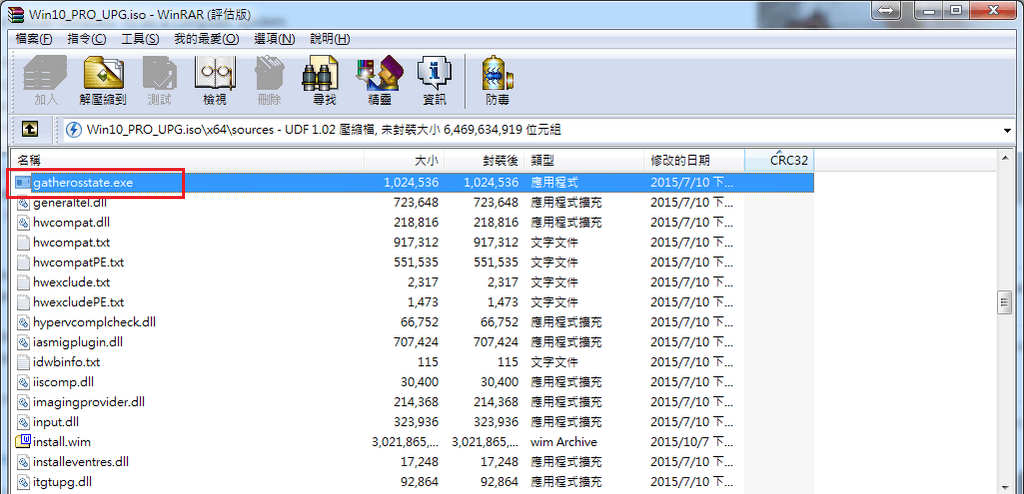Viewport: 1024px width, 494px height.
Task: Click the file list scrollbar thumb
Action: point(1004,303)
